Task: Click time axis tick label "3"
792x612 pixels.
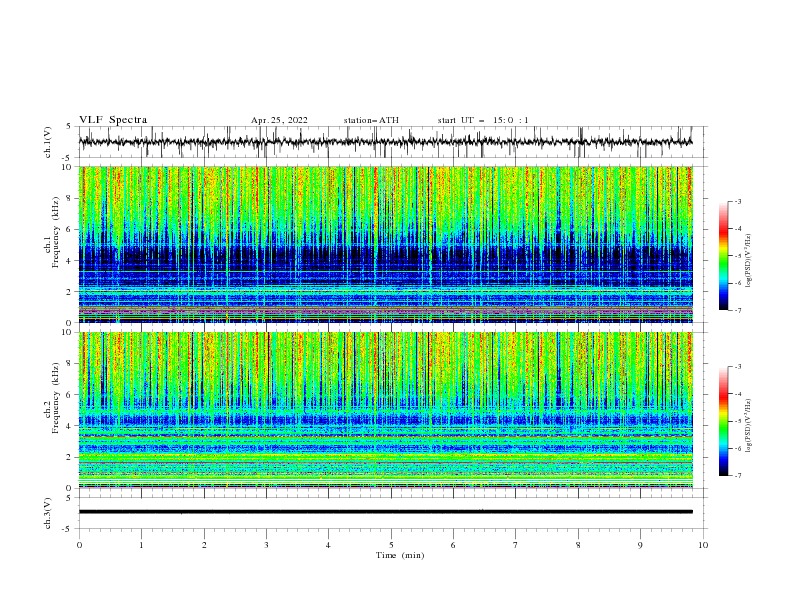Action: click(266, 545)
